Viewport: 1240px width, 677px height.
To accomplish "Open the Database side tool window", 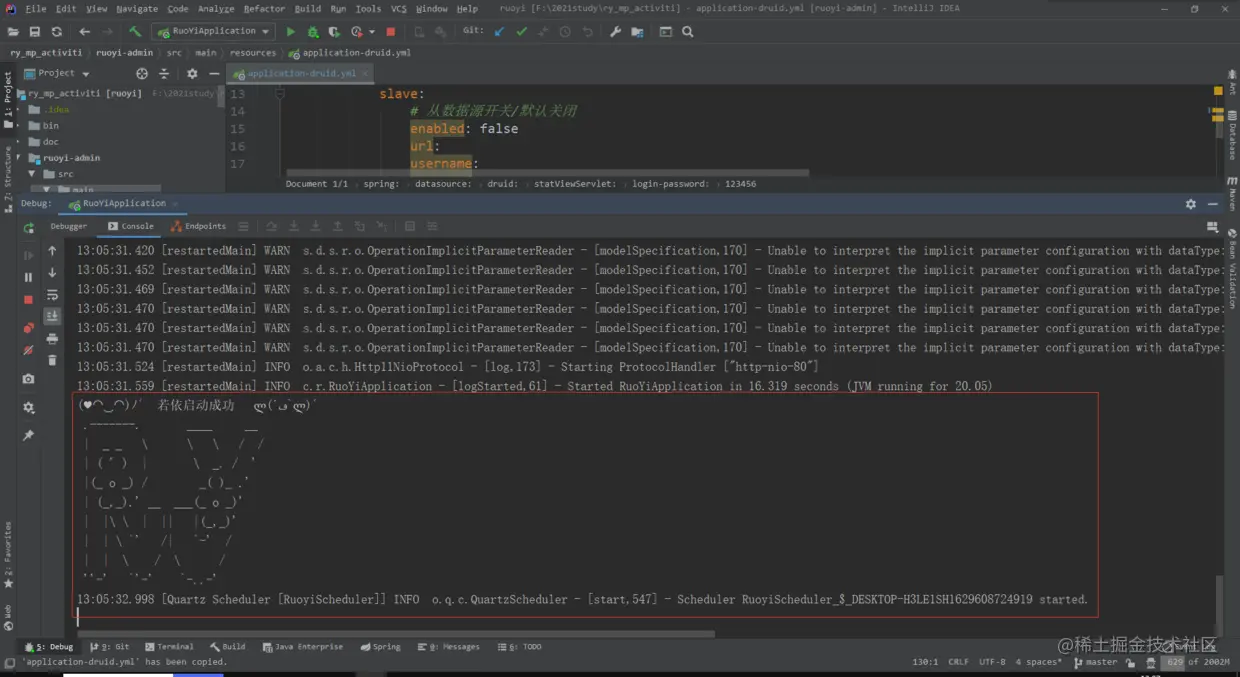I will tap(1232, 136).
